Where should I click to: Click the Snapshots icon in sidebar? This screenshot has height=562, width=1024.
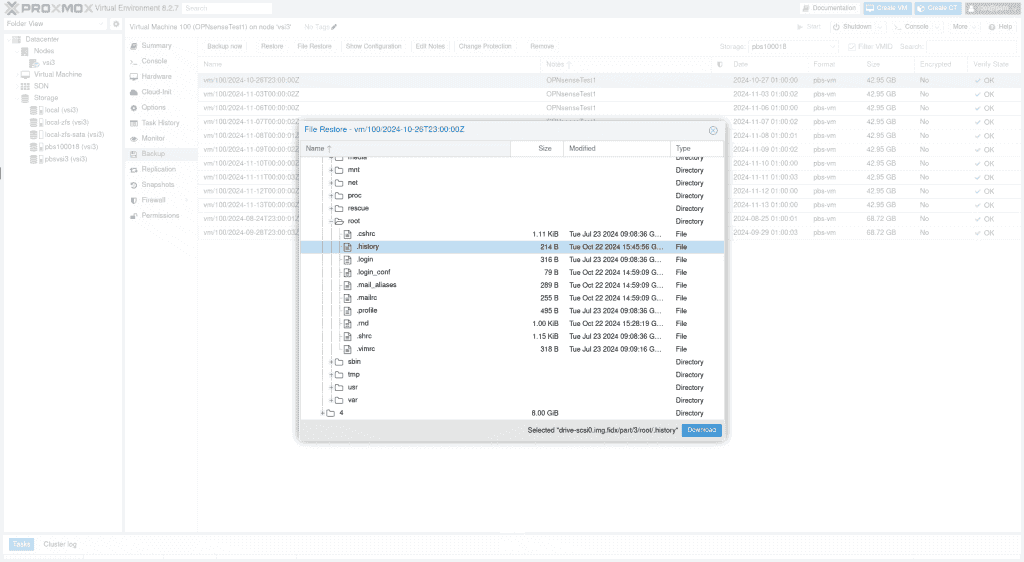point(133,185)
